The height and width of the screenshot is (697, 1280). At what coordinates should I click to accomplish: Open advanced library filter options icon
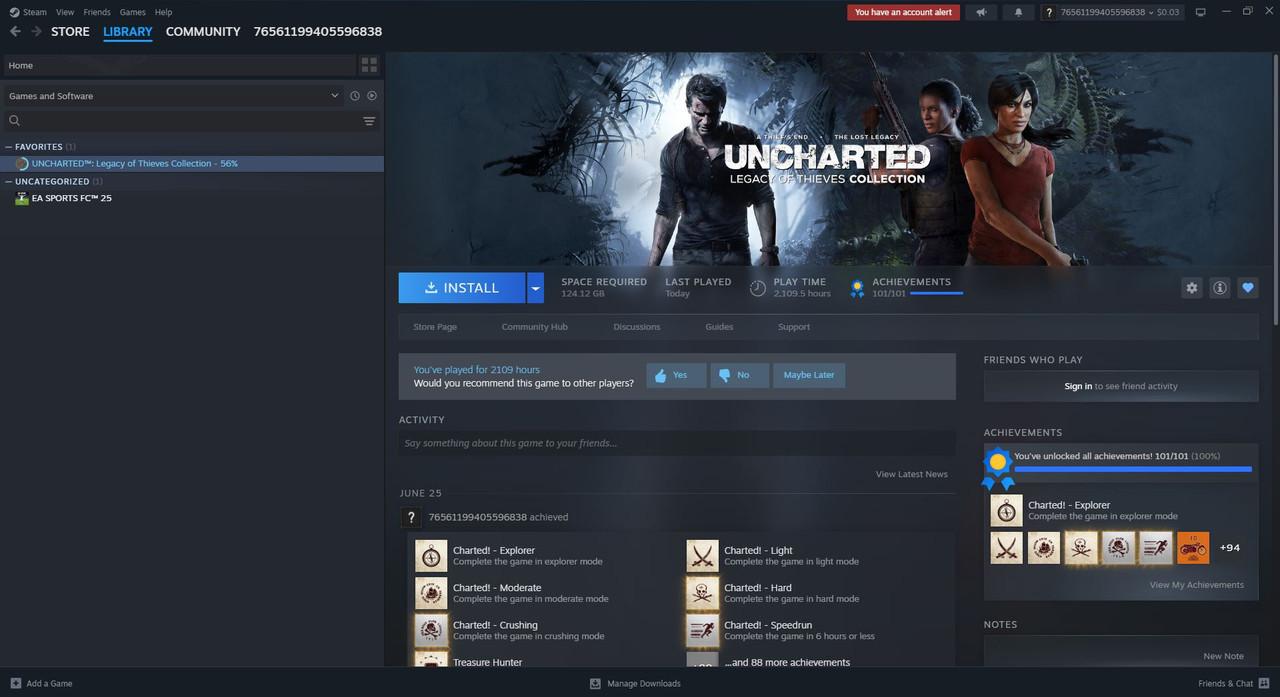(369, 121)
